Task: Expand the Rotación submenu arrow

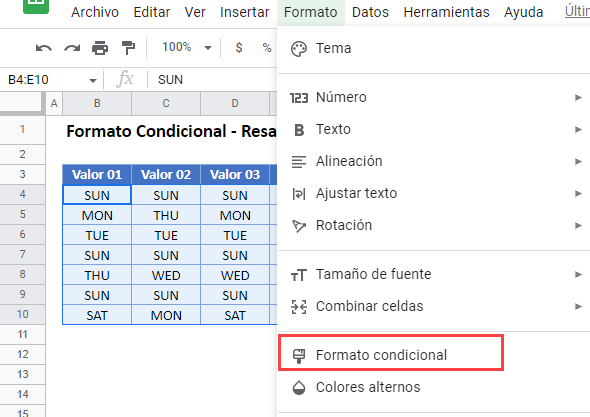Action: click(578, 225)
